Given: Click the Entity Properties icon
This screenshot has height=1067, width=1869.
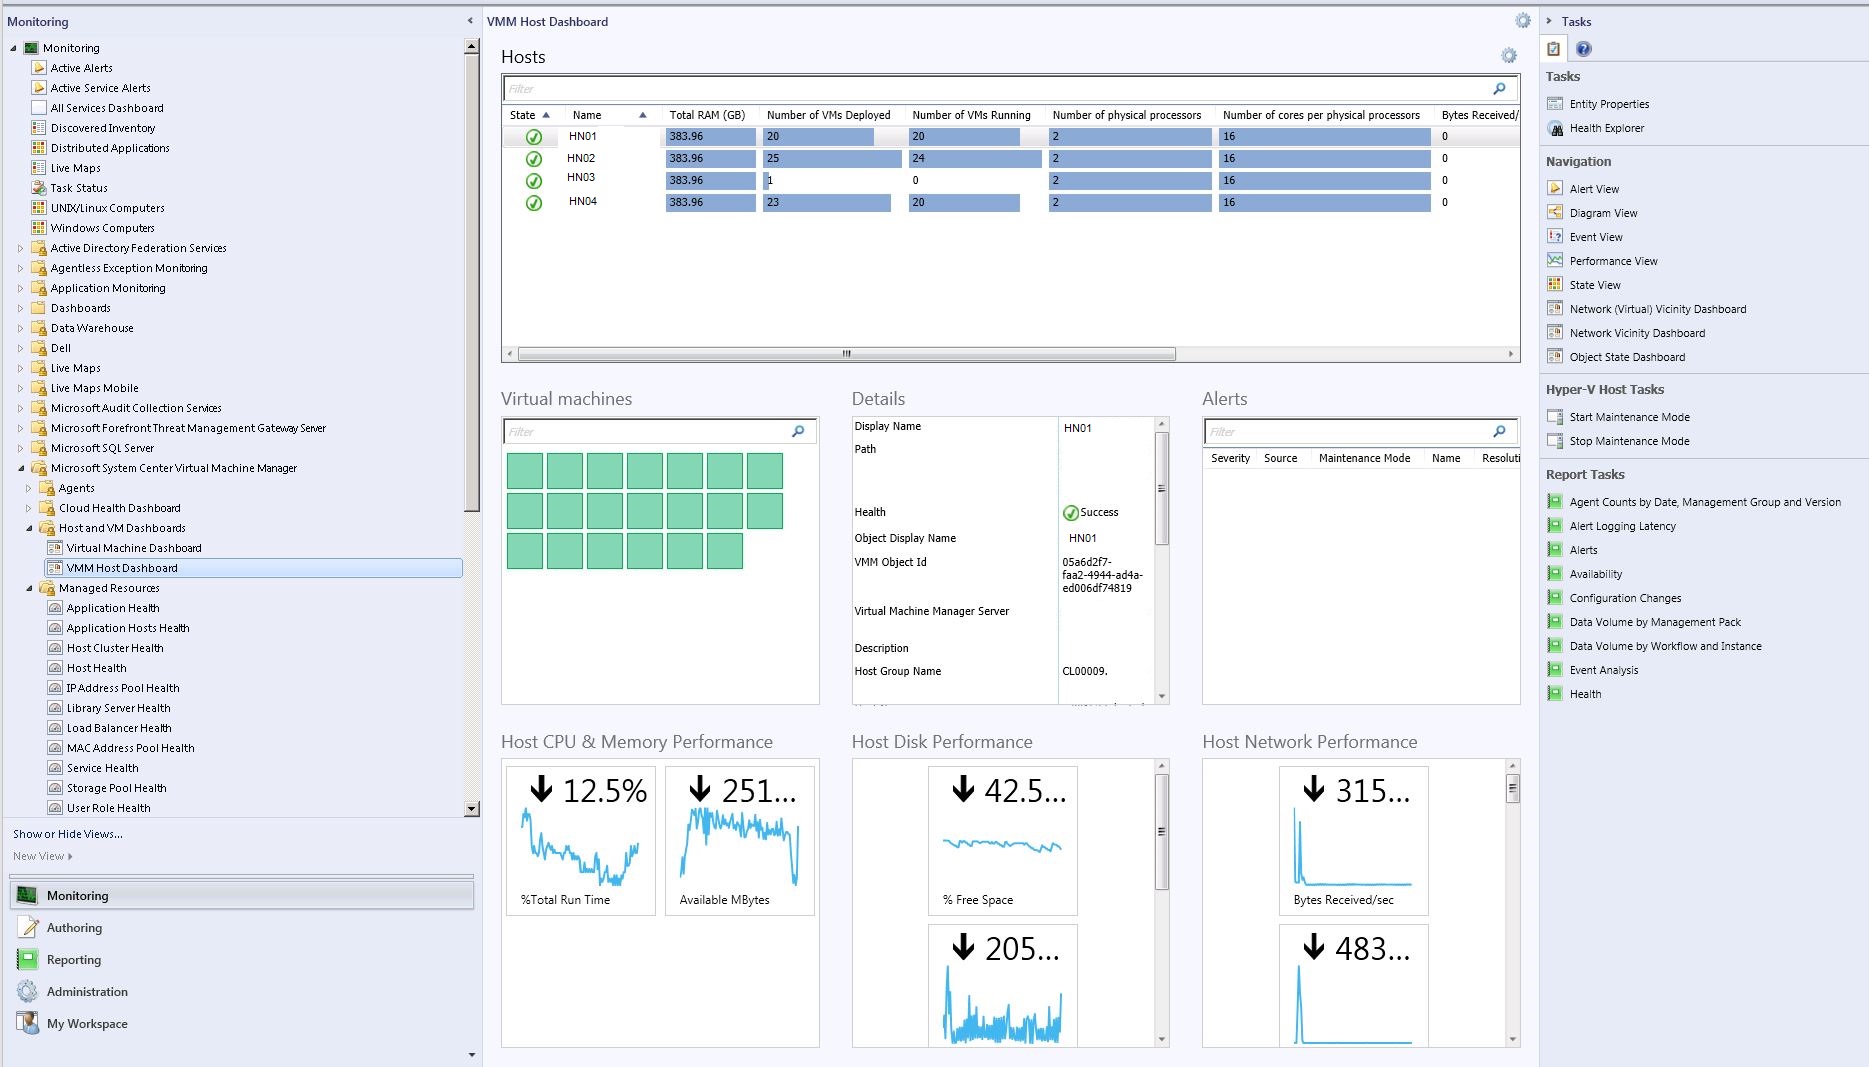Looking at the screenshot, I should [1555, 104].
